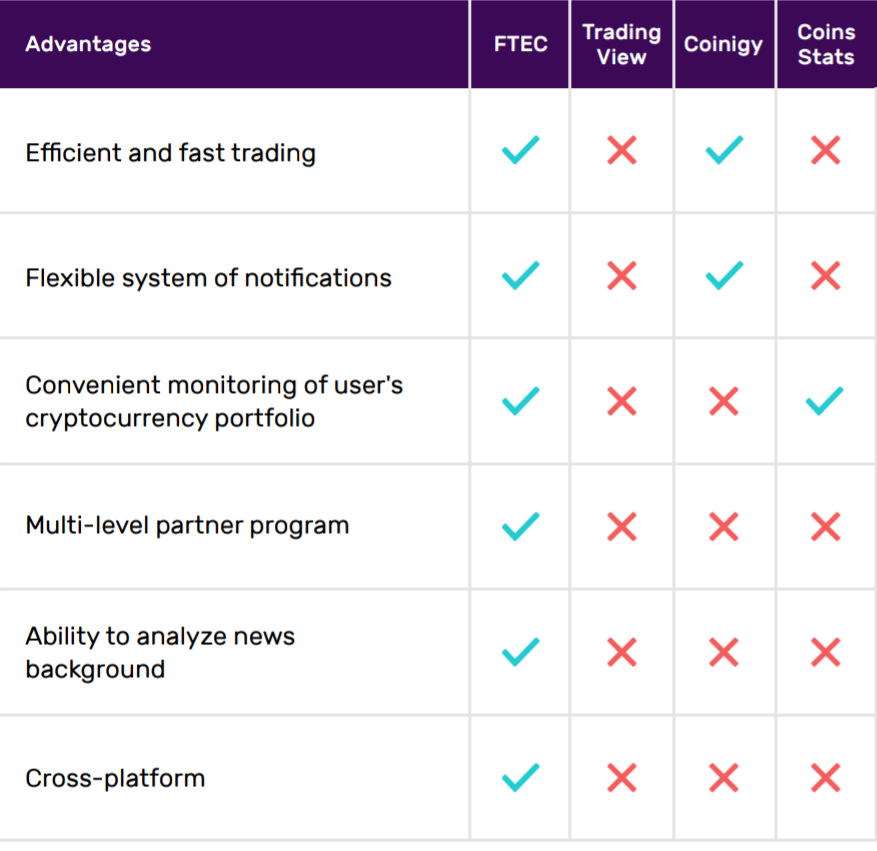
Task: Select the Coins Stats column header
Action: [x=826, y=45]
